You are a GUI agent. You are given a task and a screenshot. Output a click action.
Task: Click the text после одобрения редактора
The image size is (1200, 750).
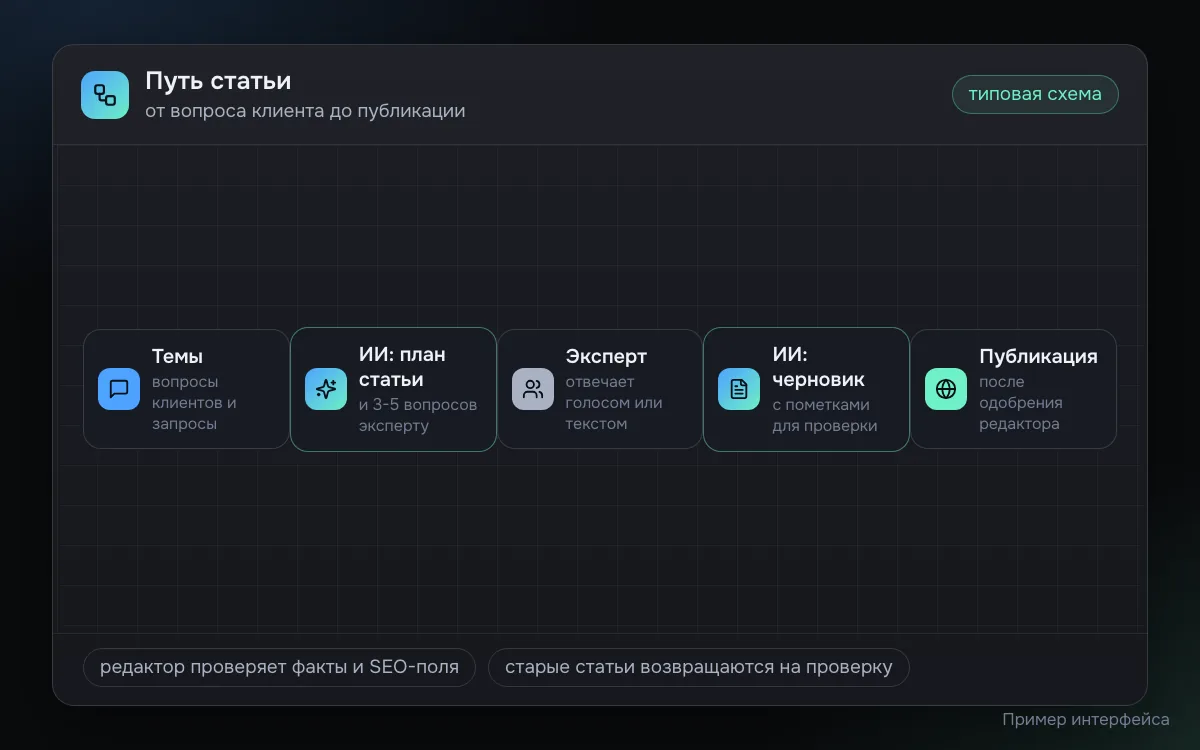click(x=1021, y=403)
